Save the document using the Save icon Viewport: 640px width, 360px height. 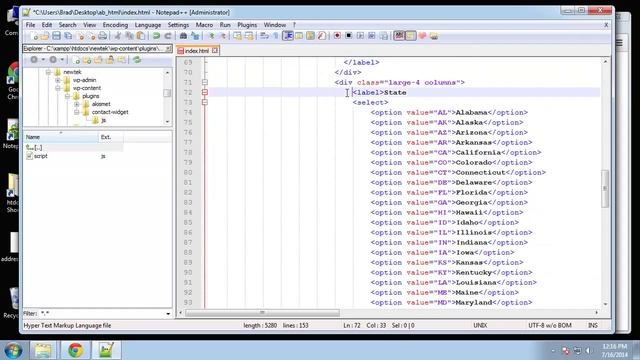pyautogui.click(x=56, y=36)
